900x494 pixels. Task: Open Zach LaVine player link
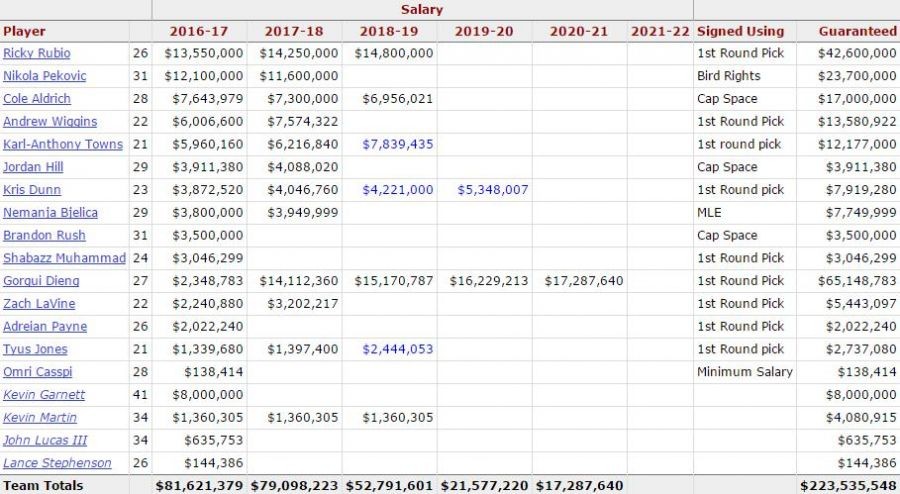click(39, 304)
